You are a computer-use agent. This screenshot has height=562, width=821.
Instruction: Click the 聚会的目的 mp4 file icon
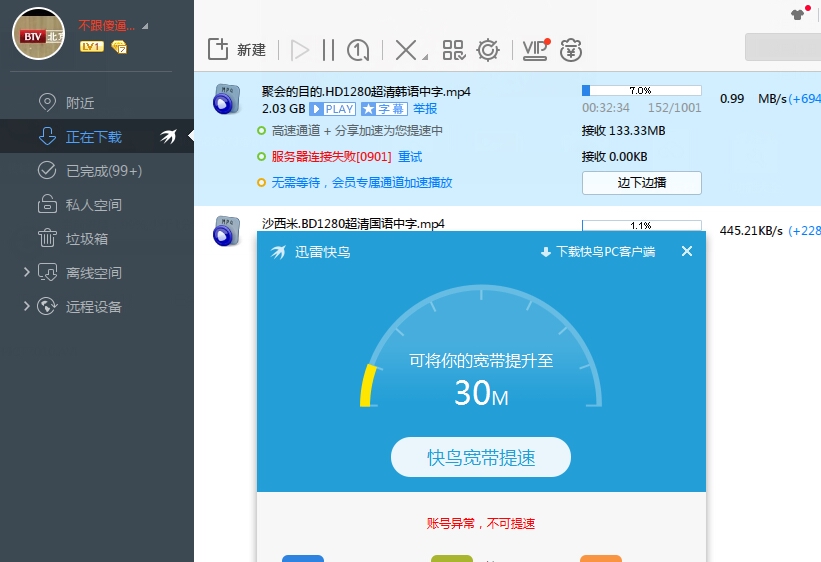point(227,98)
